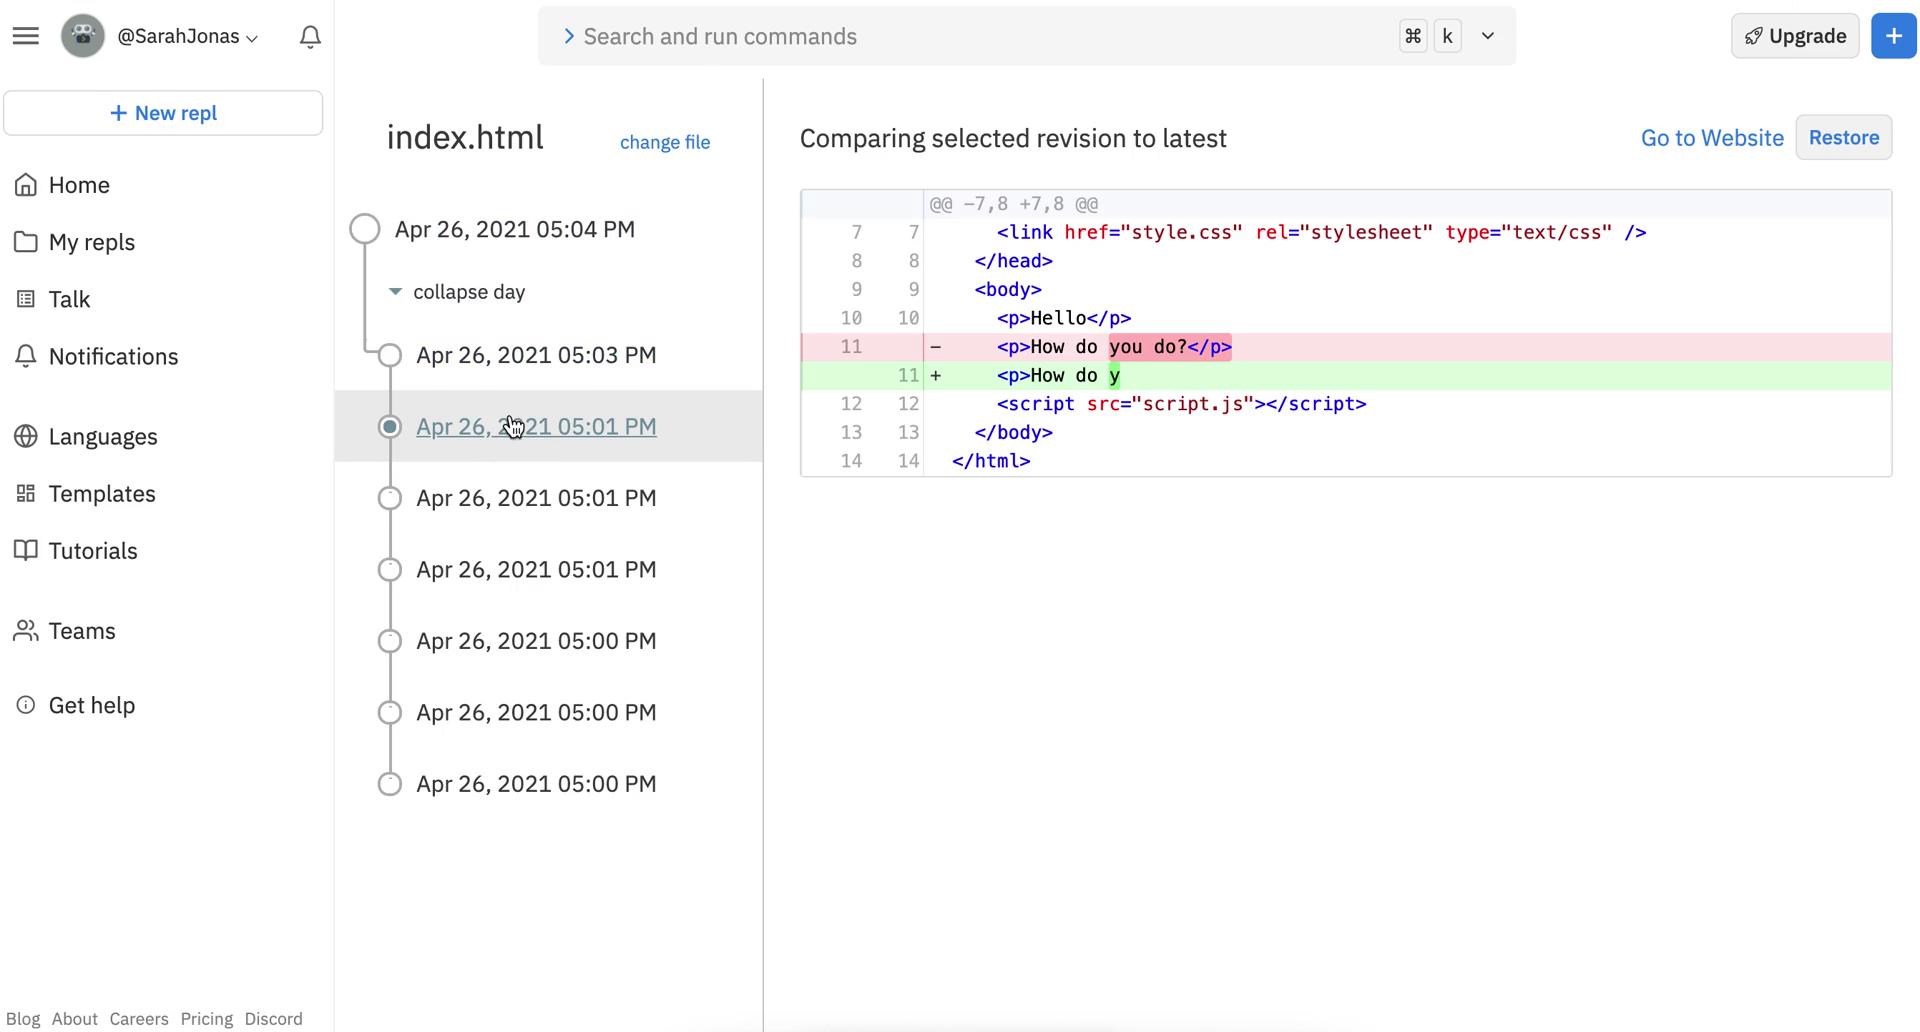Click the style.css link line in diff
The width and height of the screenshot is (1920, 1032).
coord(1346,232)
